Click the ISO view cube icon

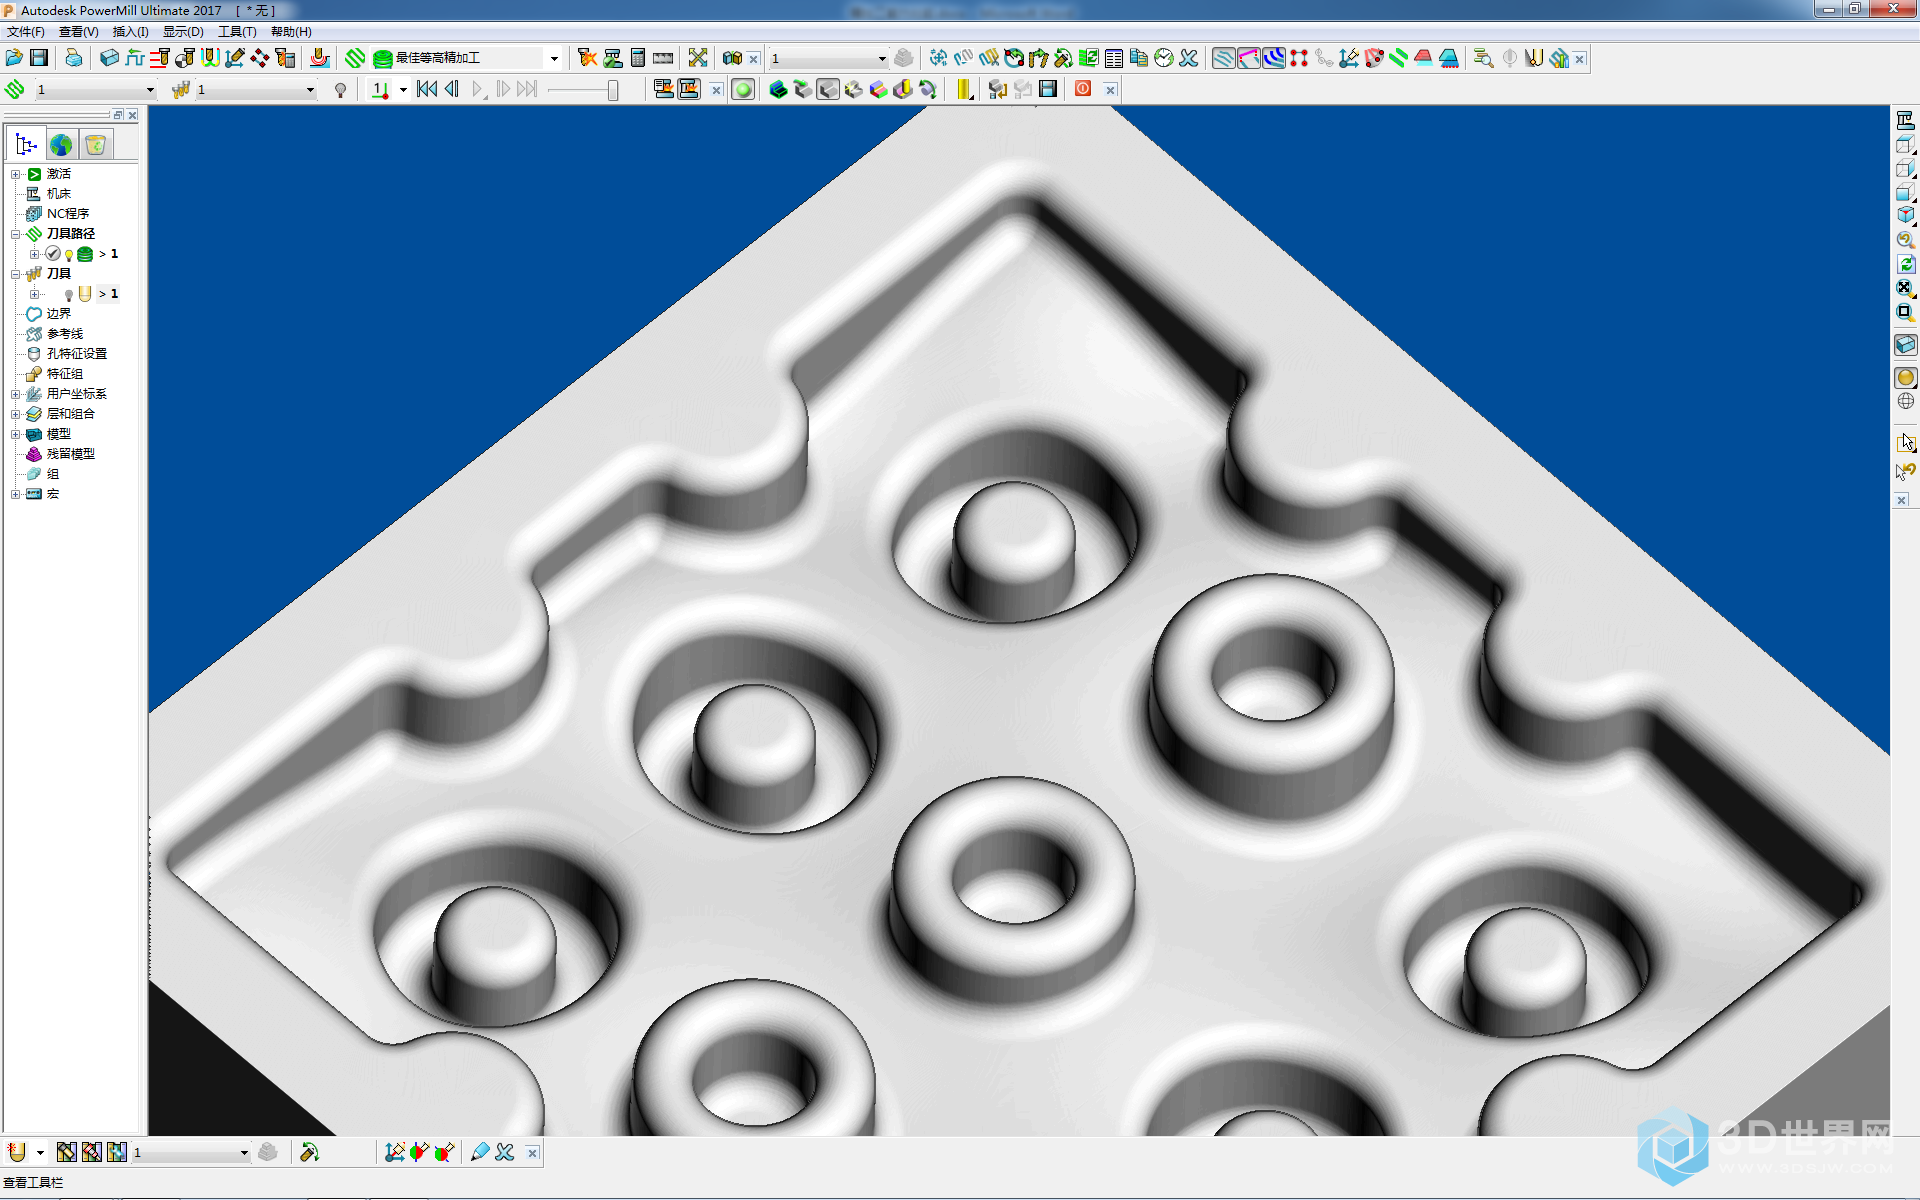click(1905, 215)
